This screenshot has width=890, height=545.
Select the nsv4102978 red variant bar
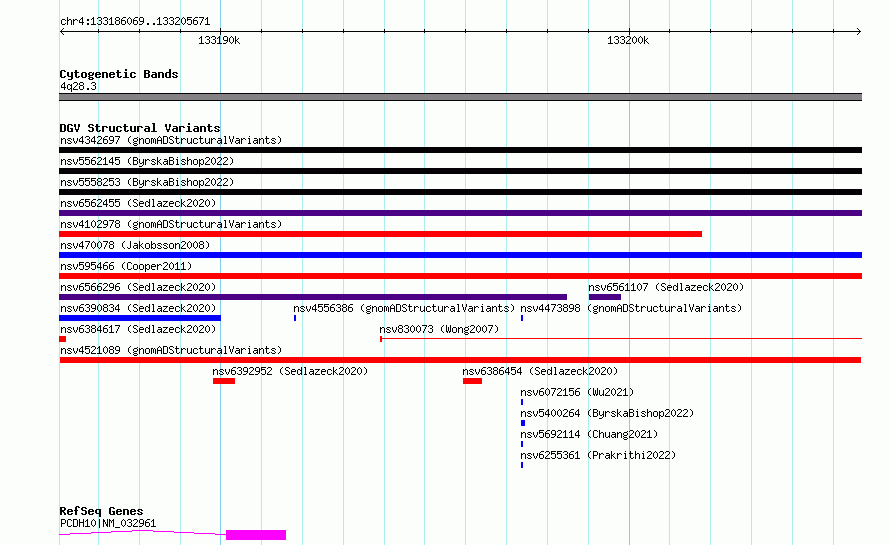click(380, 234)
